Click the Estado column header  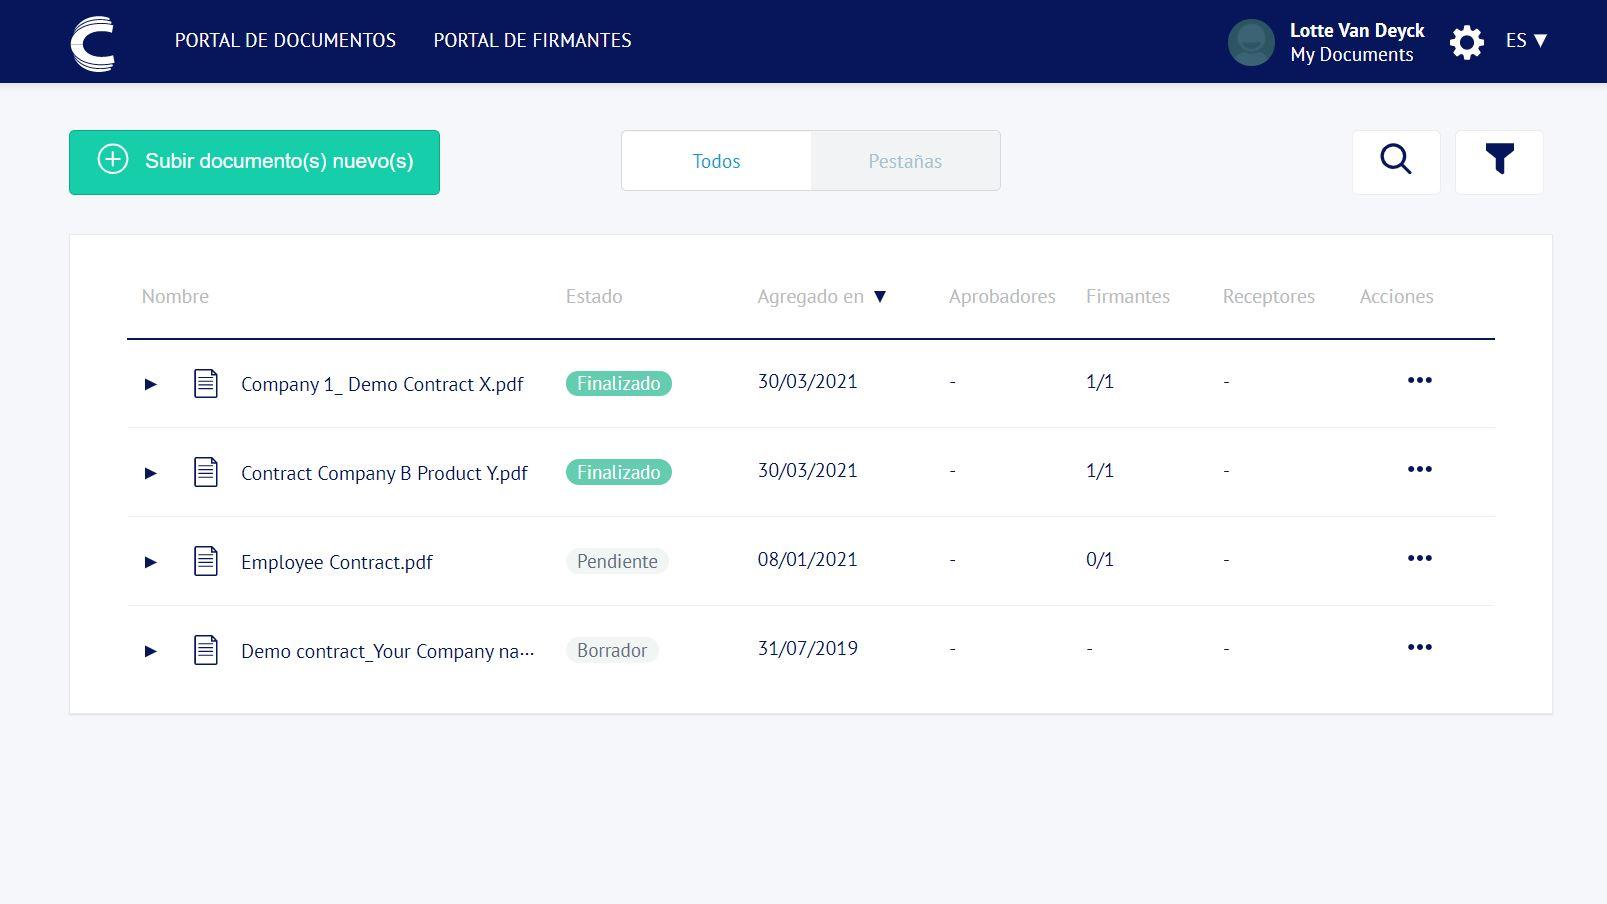(594, 296)
